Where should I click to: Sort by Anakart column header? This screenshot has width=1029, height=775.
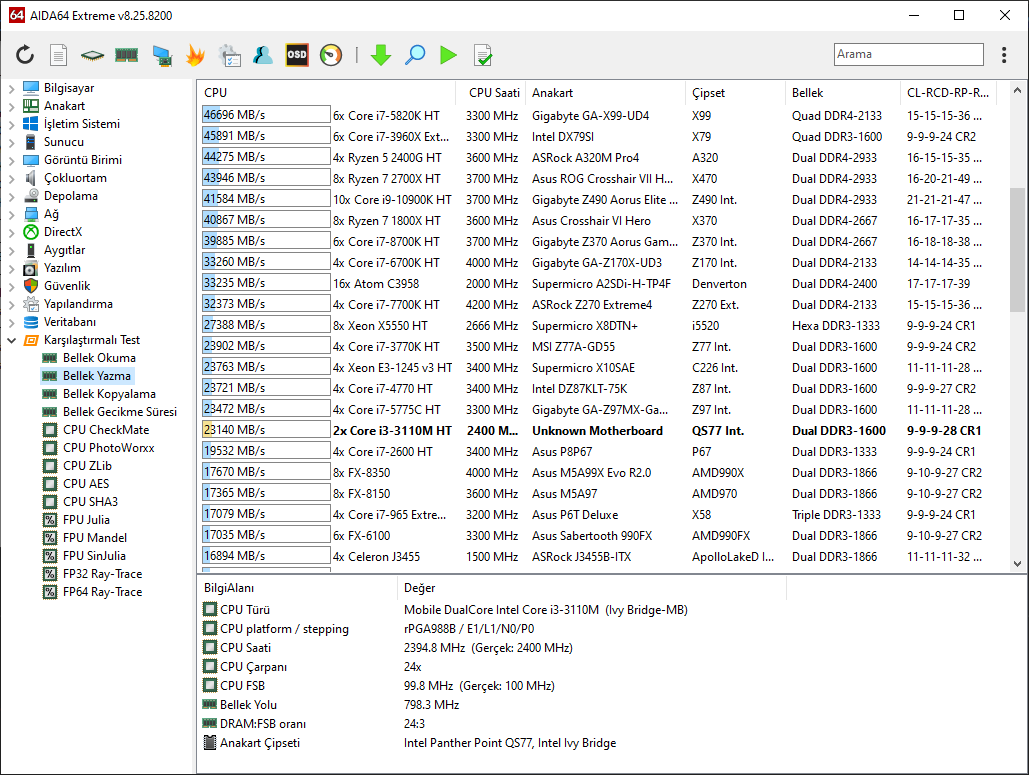tap(606, 93)
